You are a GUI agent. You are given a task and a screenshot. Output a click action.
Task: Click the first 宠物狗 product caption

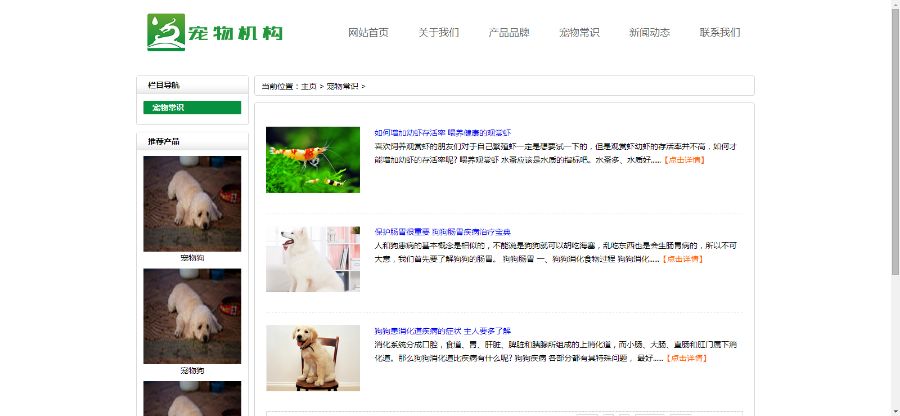click(192, 258)
